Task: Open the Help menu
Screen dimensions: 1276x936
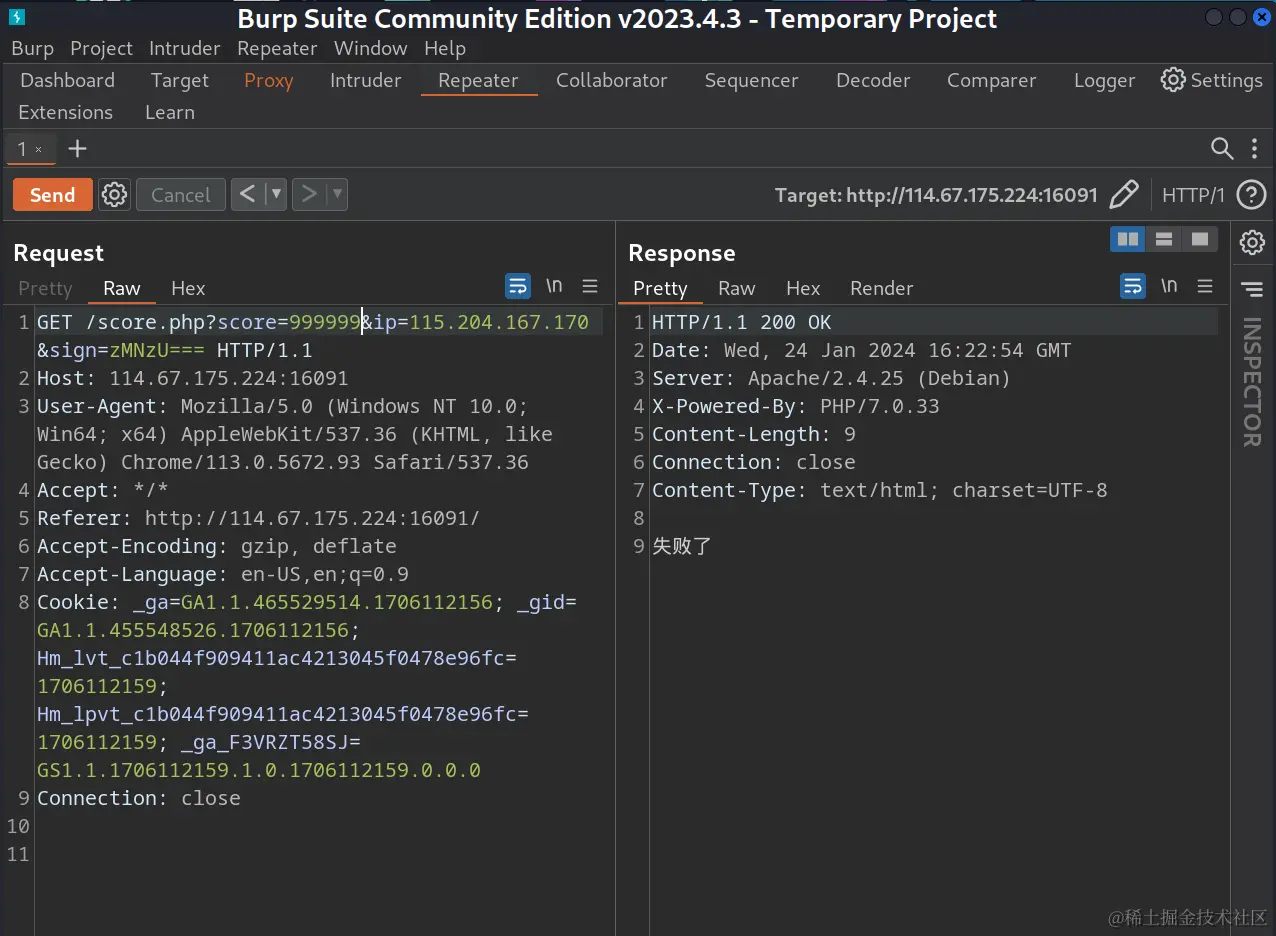Action: point(445,48)
